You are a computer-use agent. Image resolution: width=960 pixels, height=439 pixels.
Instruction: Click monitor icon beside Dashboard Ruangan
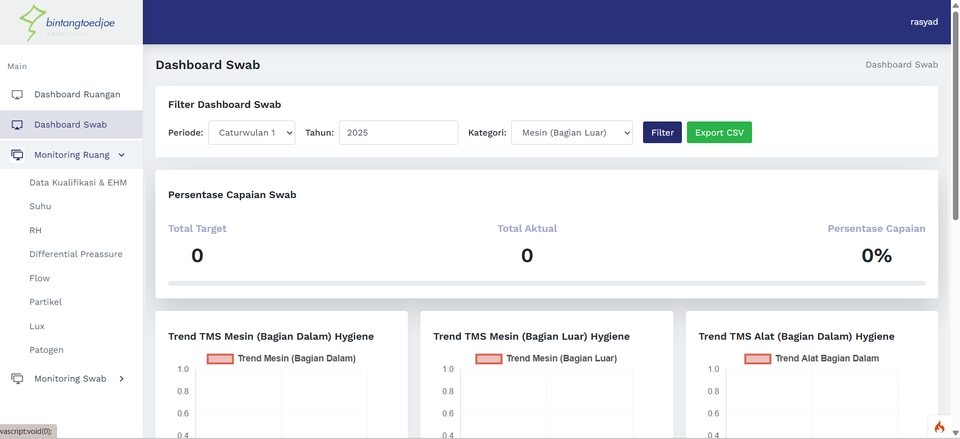[17, 95]
